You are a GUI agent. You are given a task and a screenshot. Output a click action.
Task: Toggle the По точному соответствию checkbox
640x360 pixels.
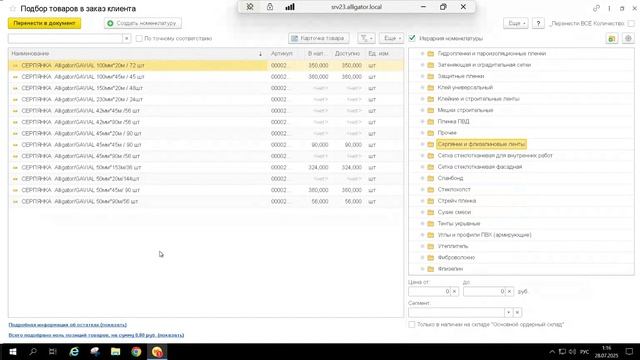click(x=139, y=38)
